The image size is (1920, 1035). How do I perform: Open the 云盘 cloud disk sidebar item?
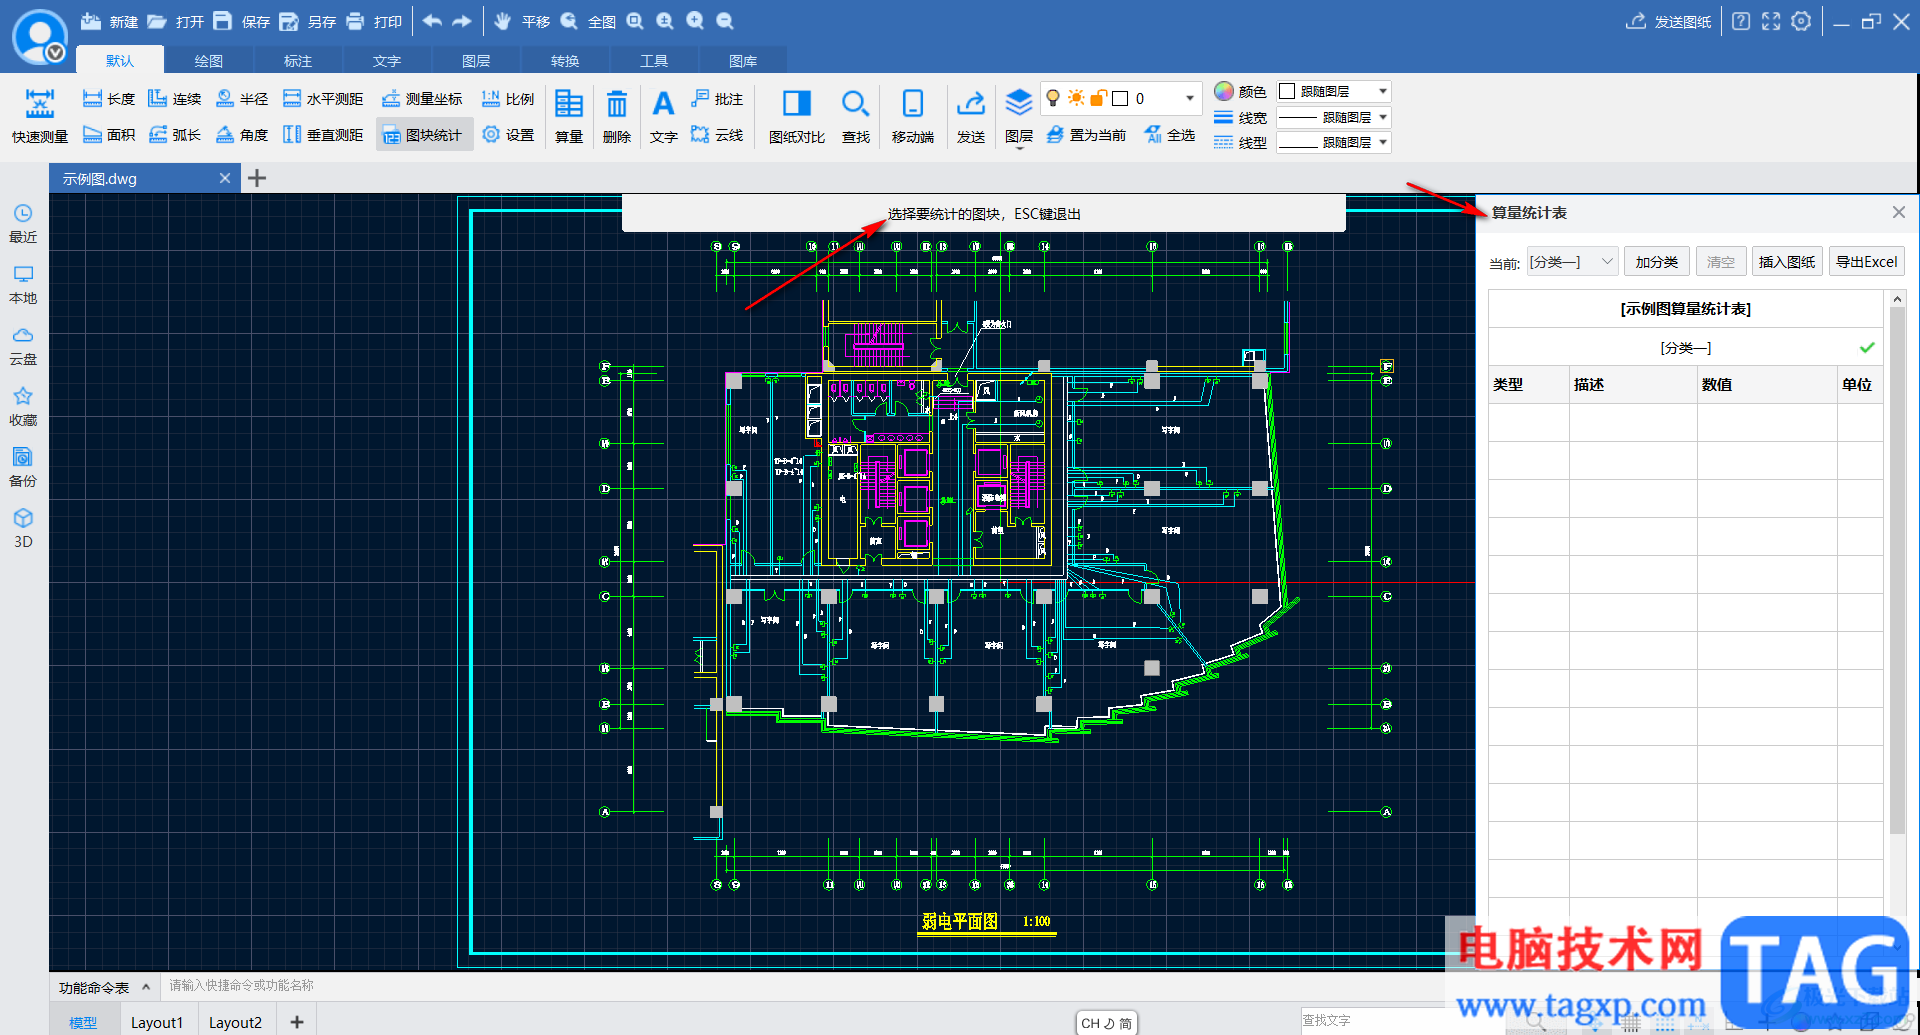[x=23, y=346]
